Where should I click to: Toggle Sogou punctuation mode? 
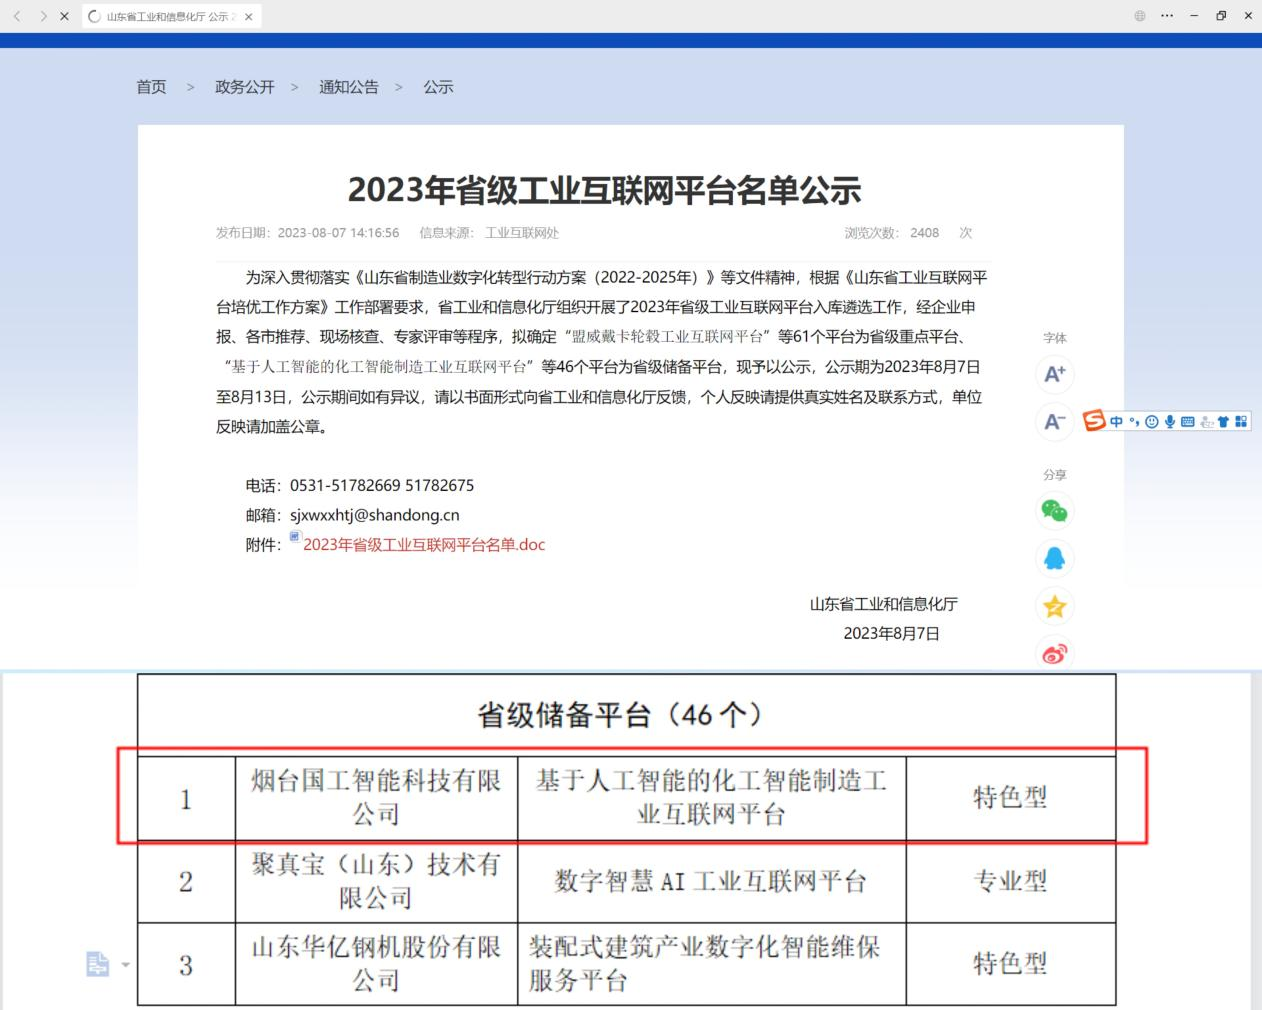[x=1134, y=422]
